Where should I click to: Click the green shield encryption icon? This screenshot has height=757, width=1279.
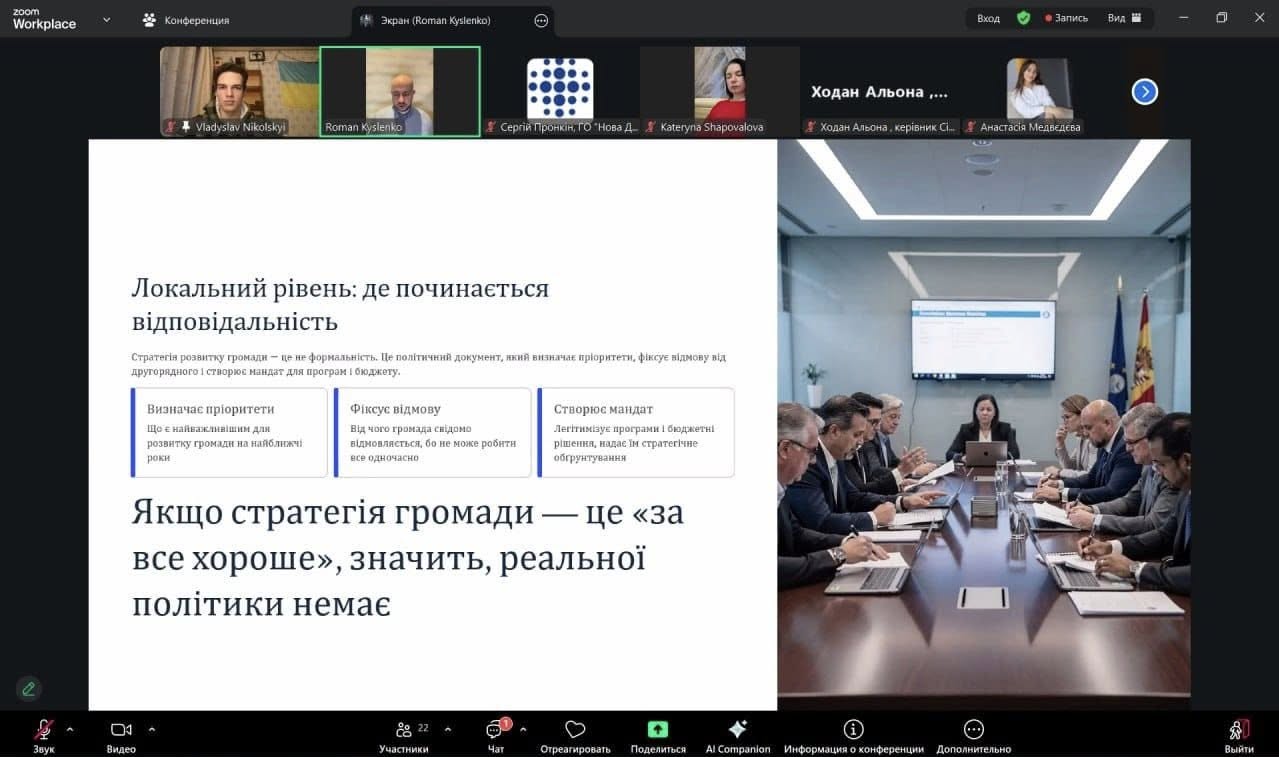tap(1023, 18)
